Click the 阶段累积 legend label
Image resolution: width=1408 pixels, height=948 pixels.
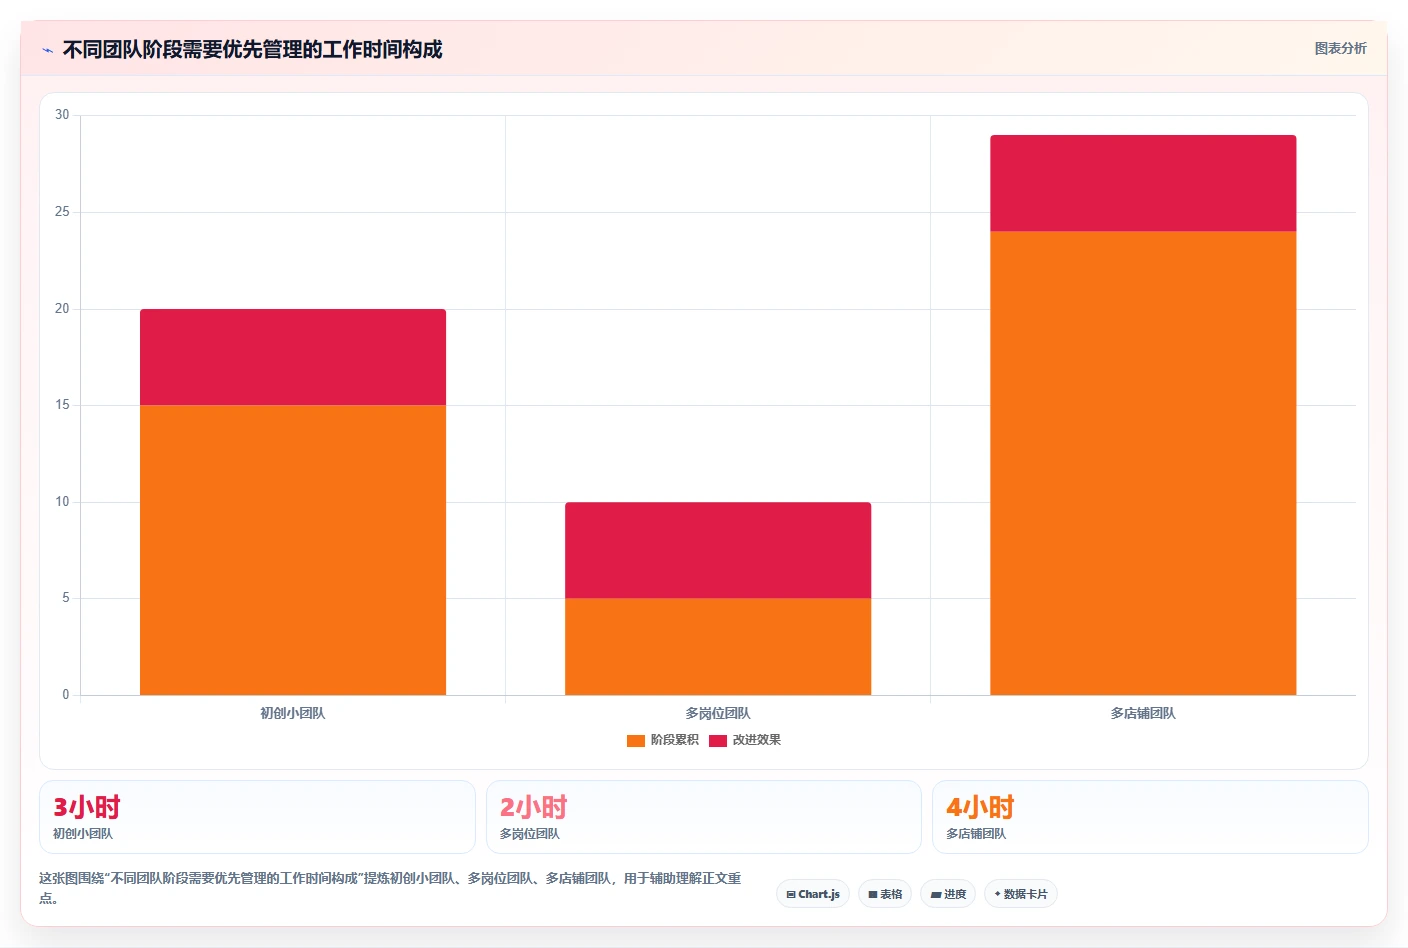click(x=674, y=740)
